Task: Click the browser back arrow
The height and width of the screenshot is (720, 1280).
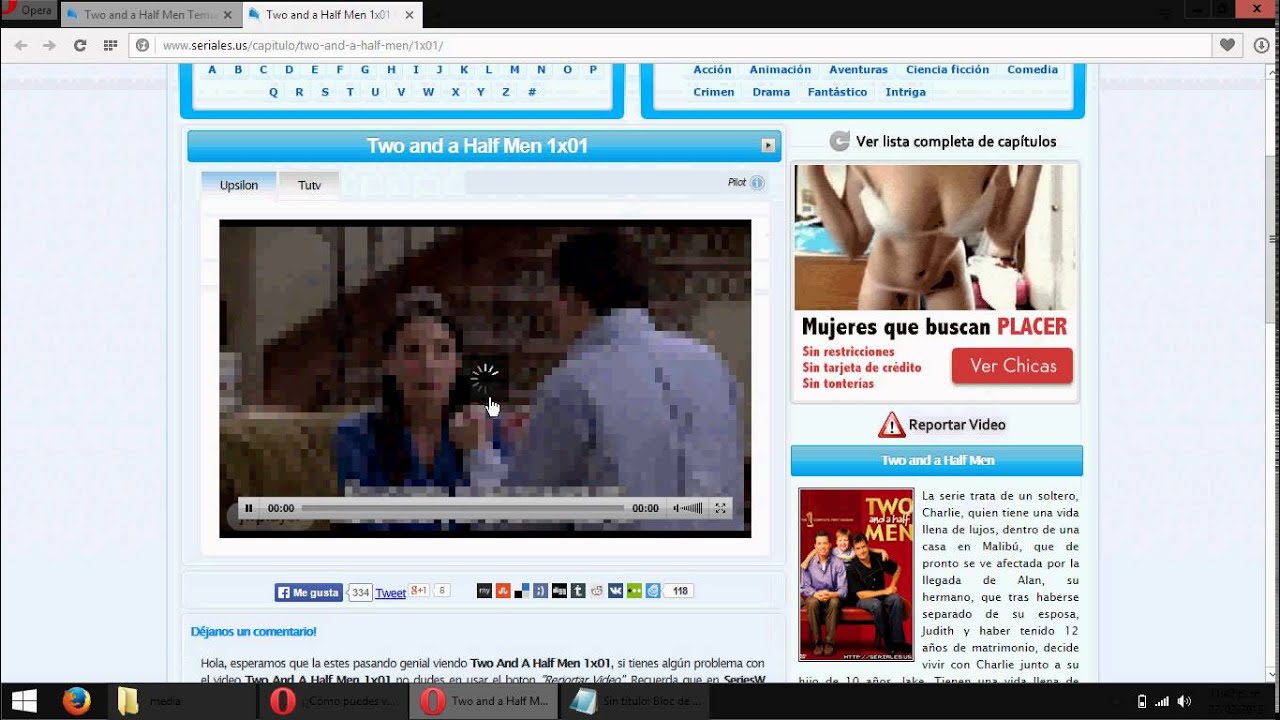Action: [x=21, y=45]
